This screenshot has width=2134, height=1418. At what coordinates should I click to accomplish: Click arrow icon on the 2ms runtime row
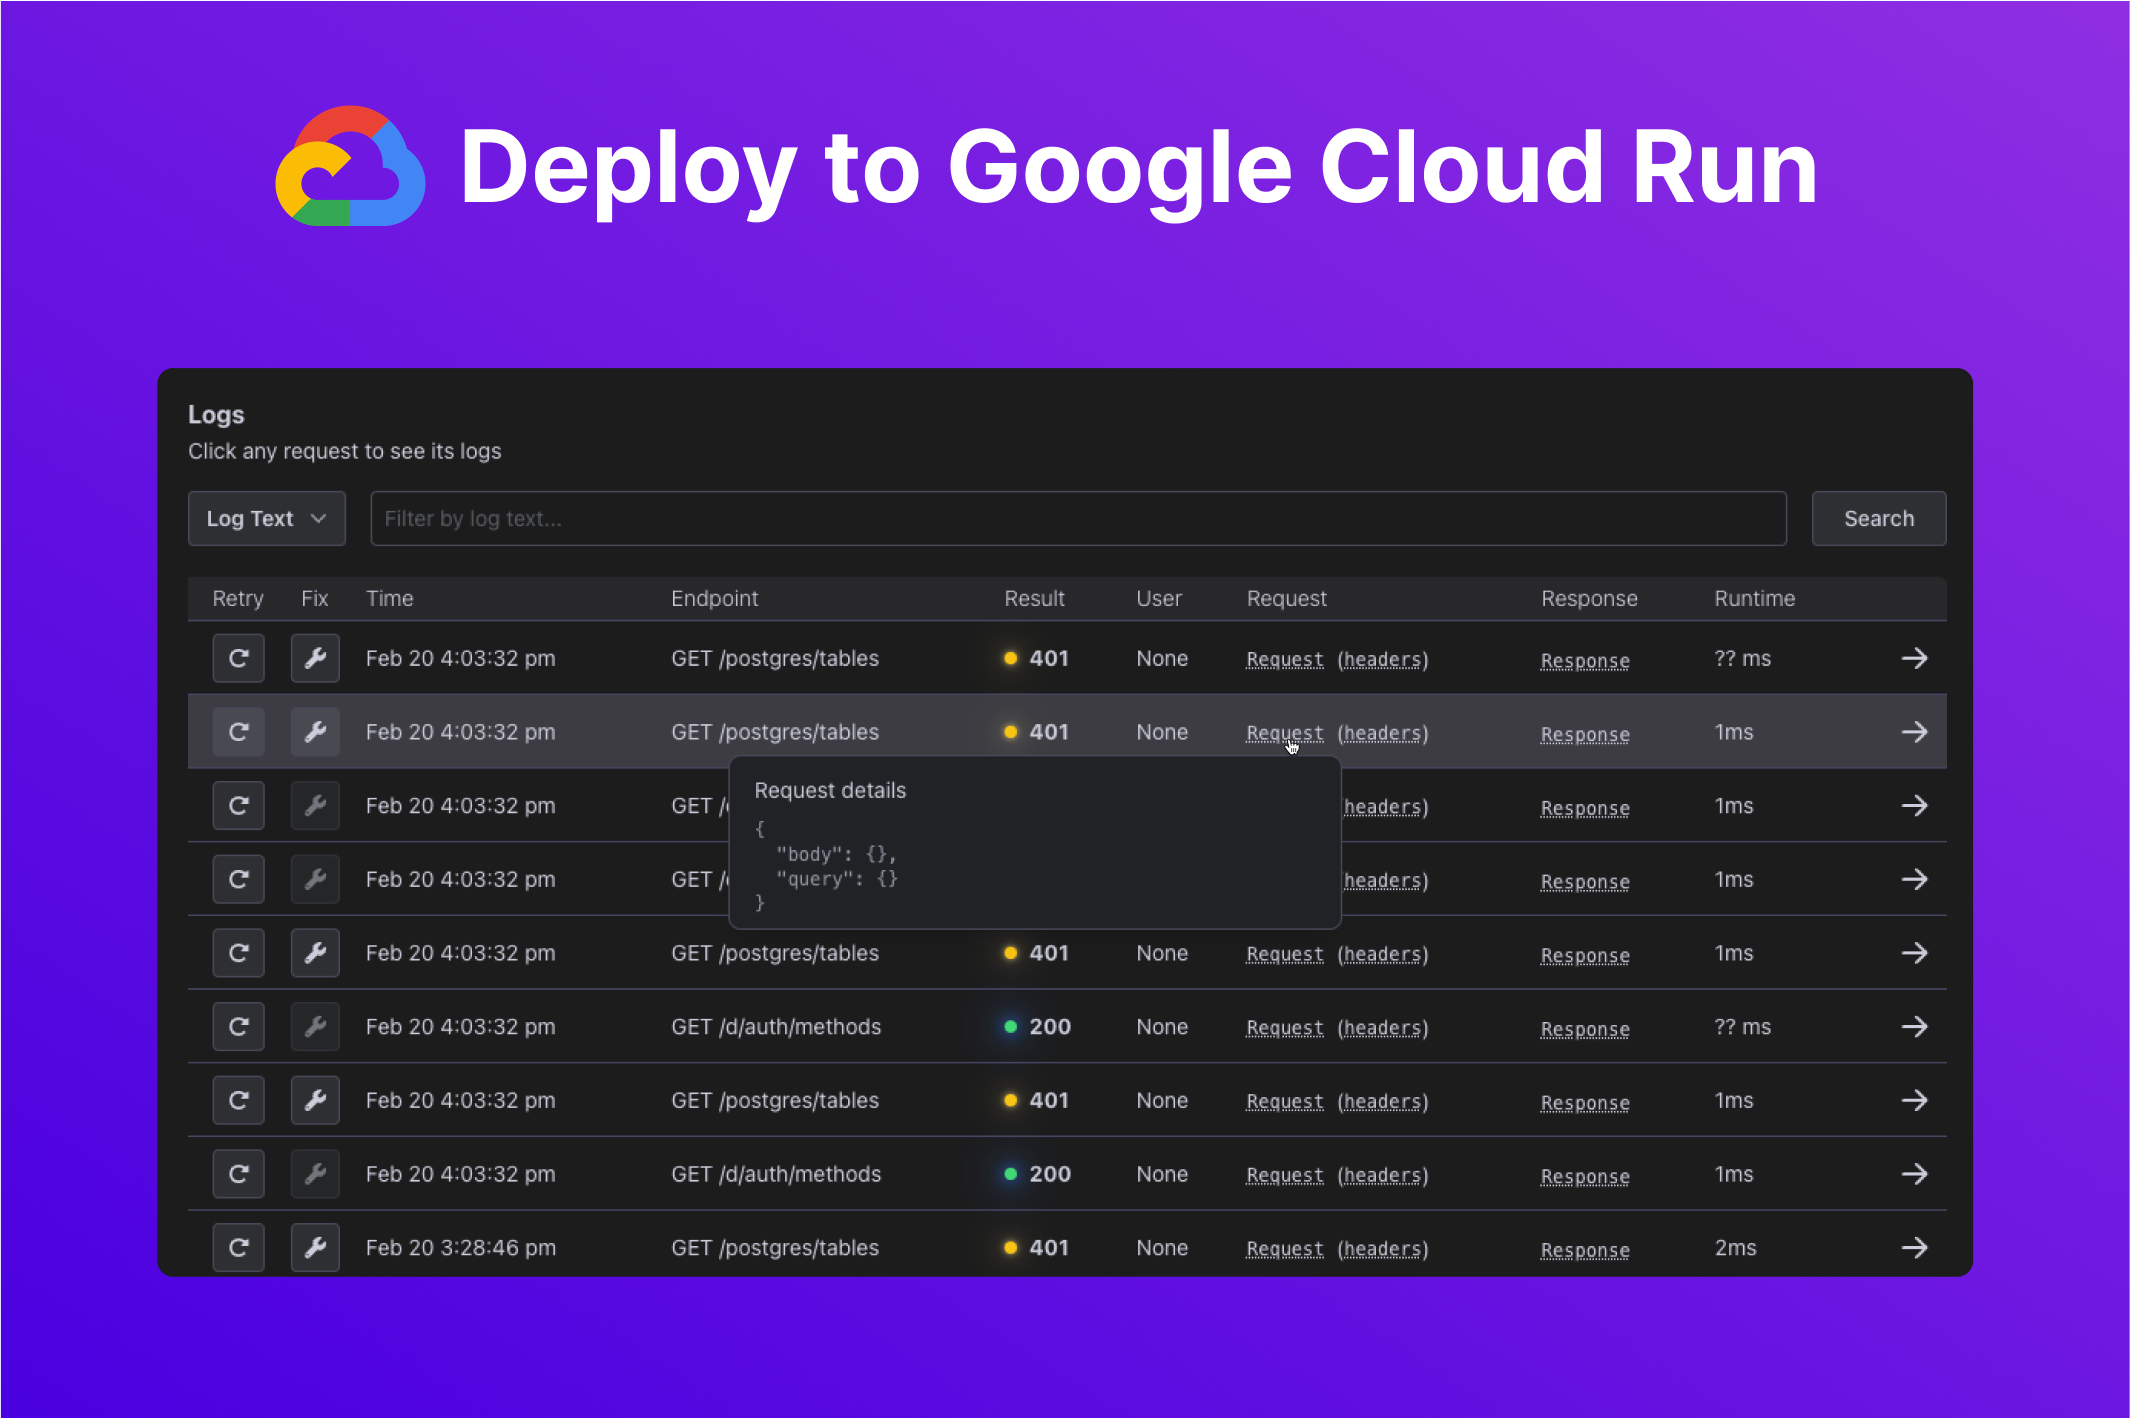(x=1914, y=1248)
